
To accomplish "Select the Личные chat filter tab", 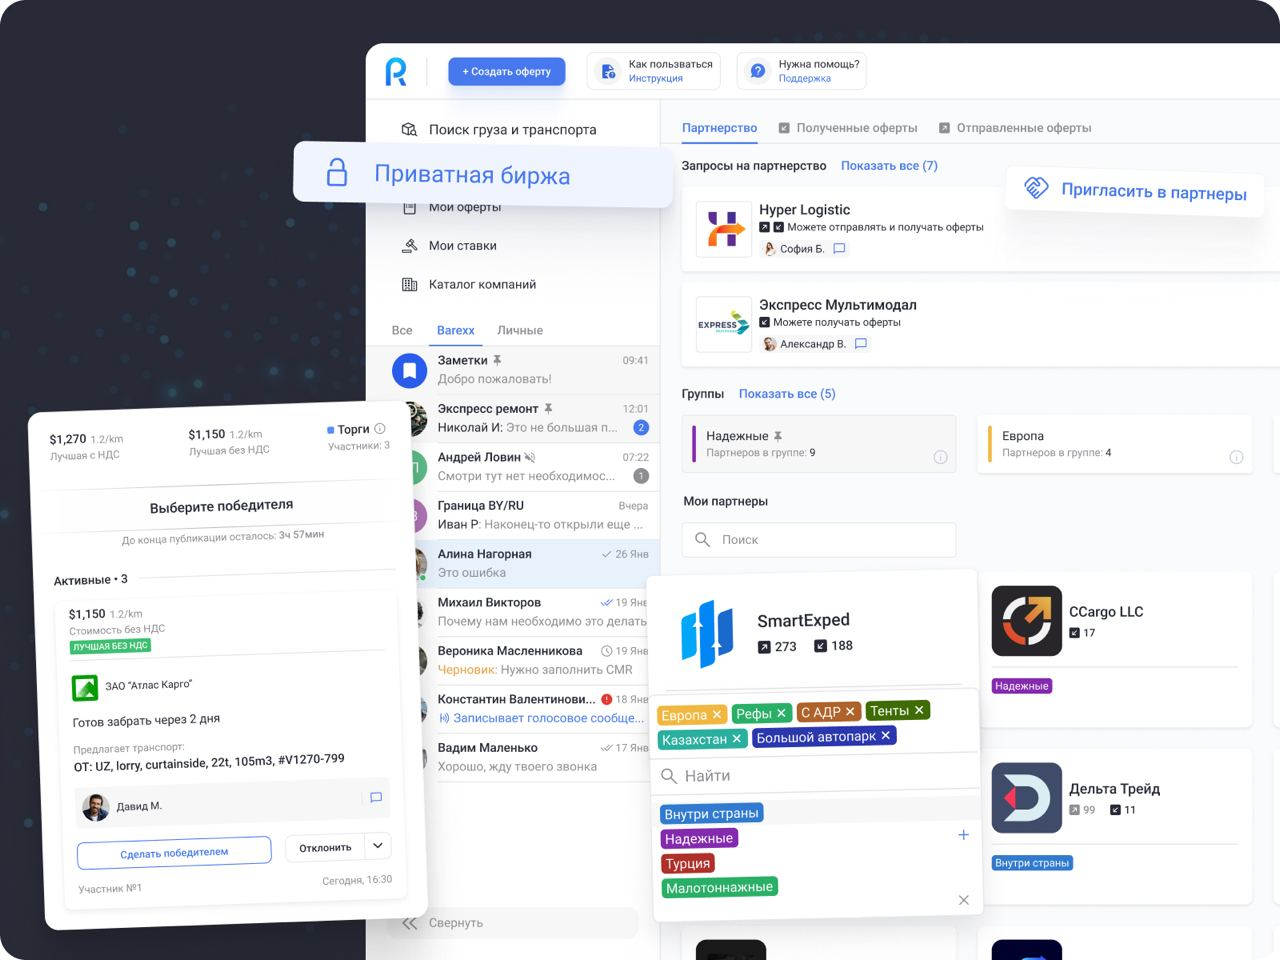I will pos(520,330).
